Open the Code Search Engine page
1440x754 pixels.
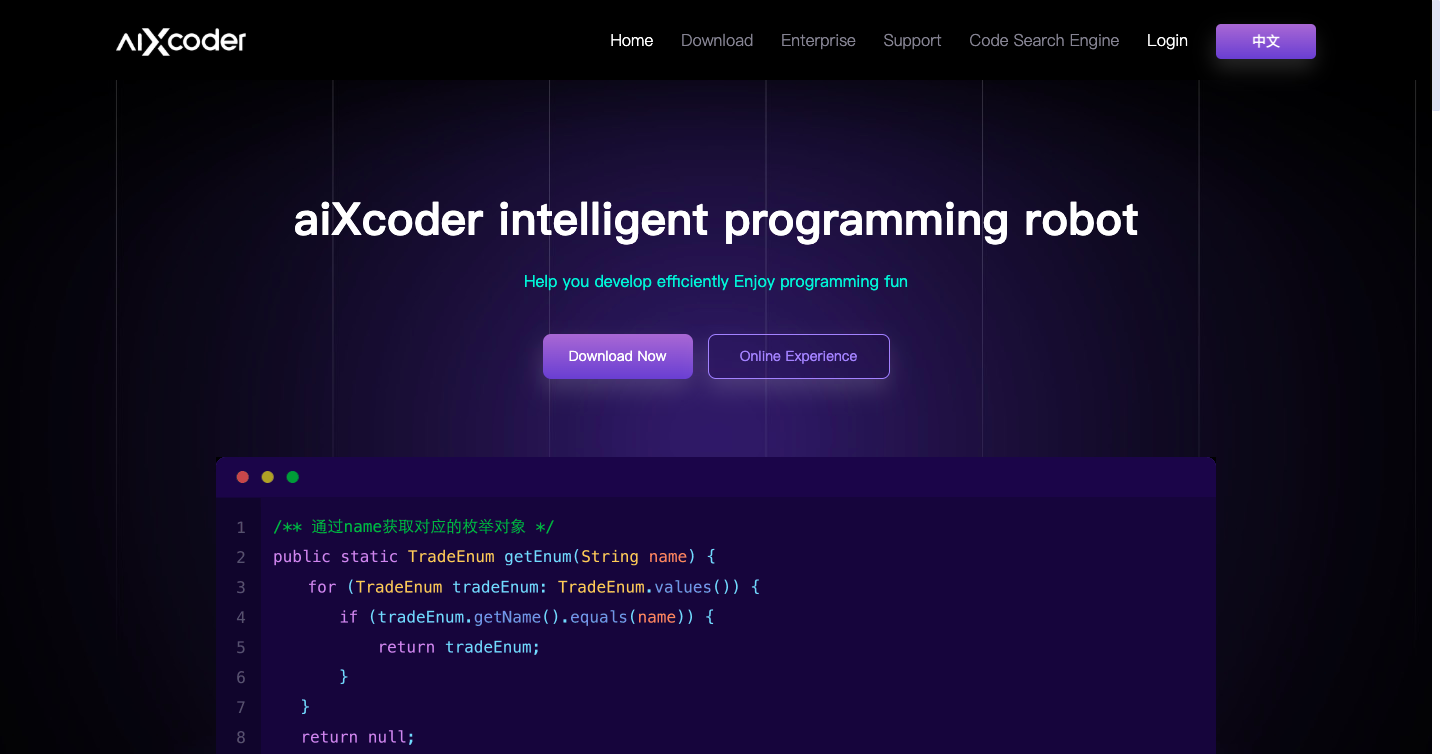(x=1044, y=40)
